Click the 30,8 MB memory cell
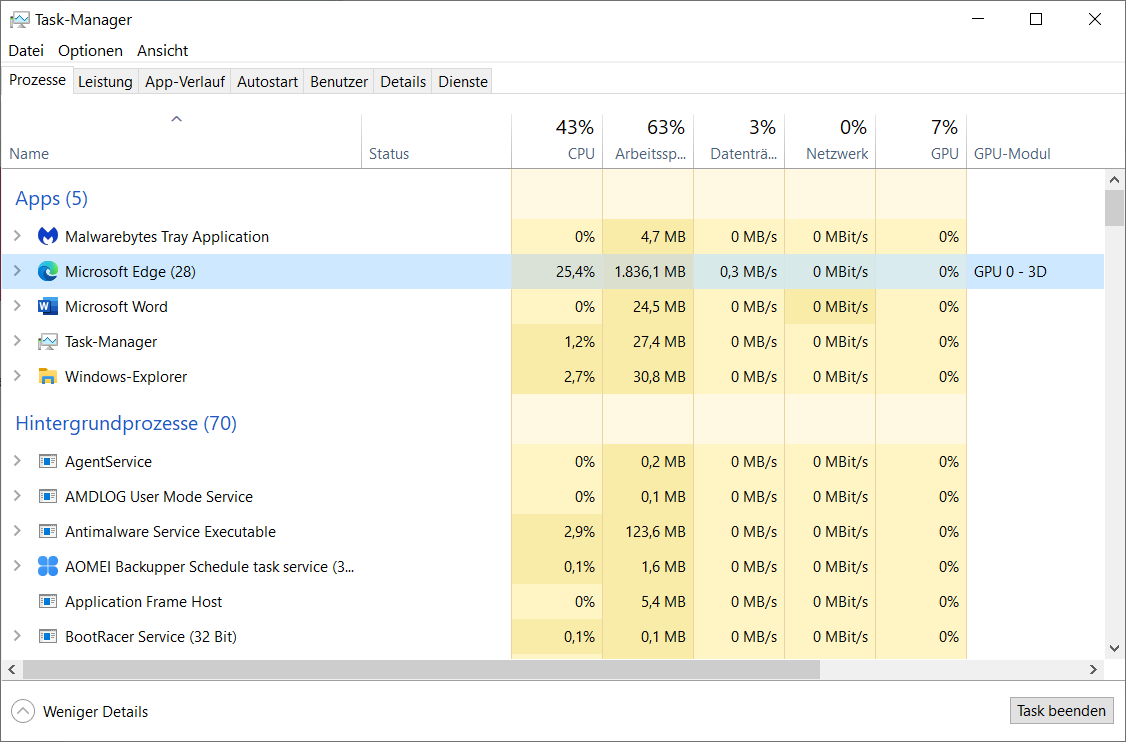 tap(648, 376)
